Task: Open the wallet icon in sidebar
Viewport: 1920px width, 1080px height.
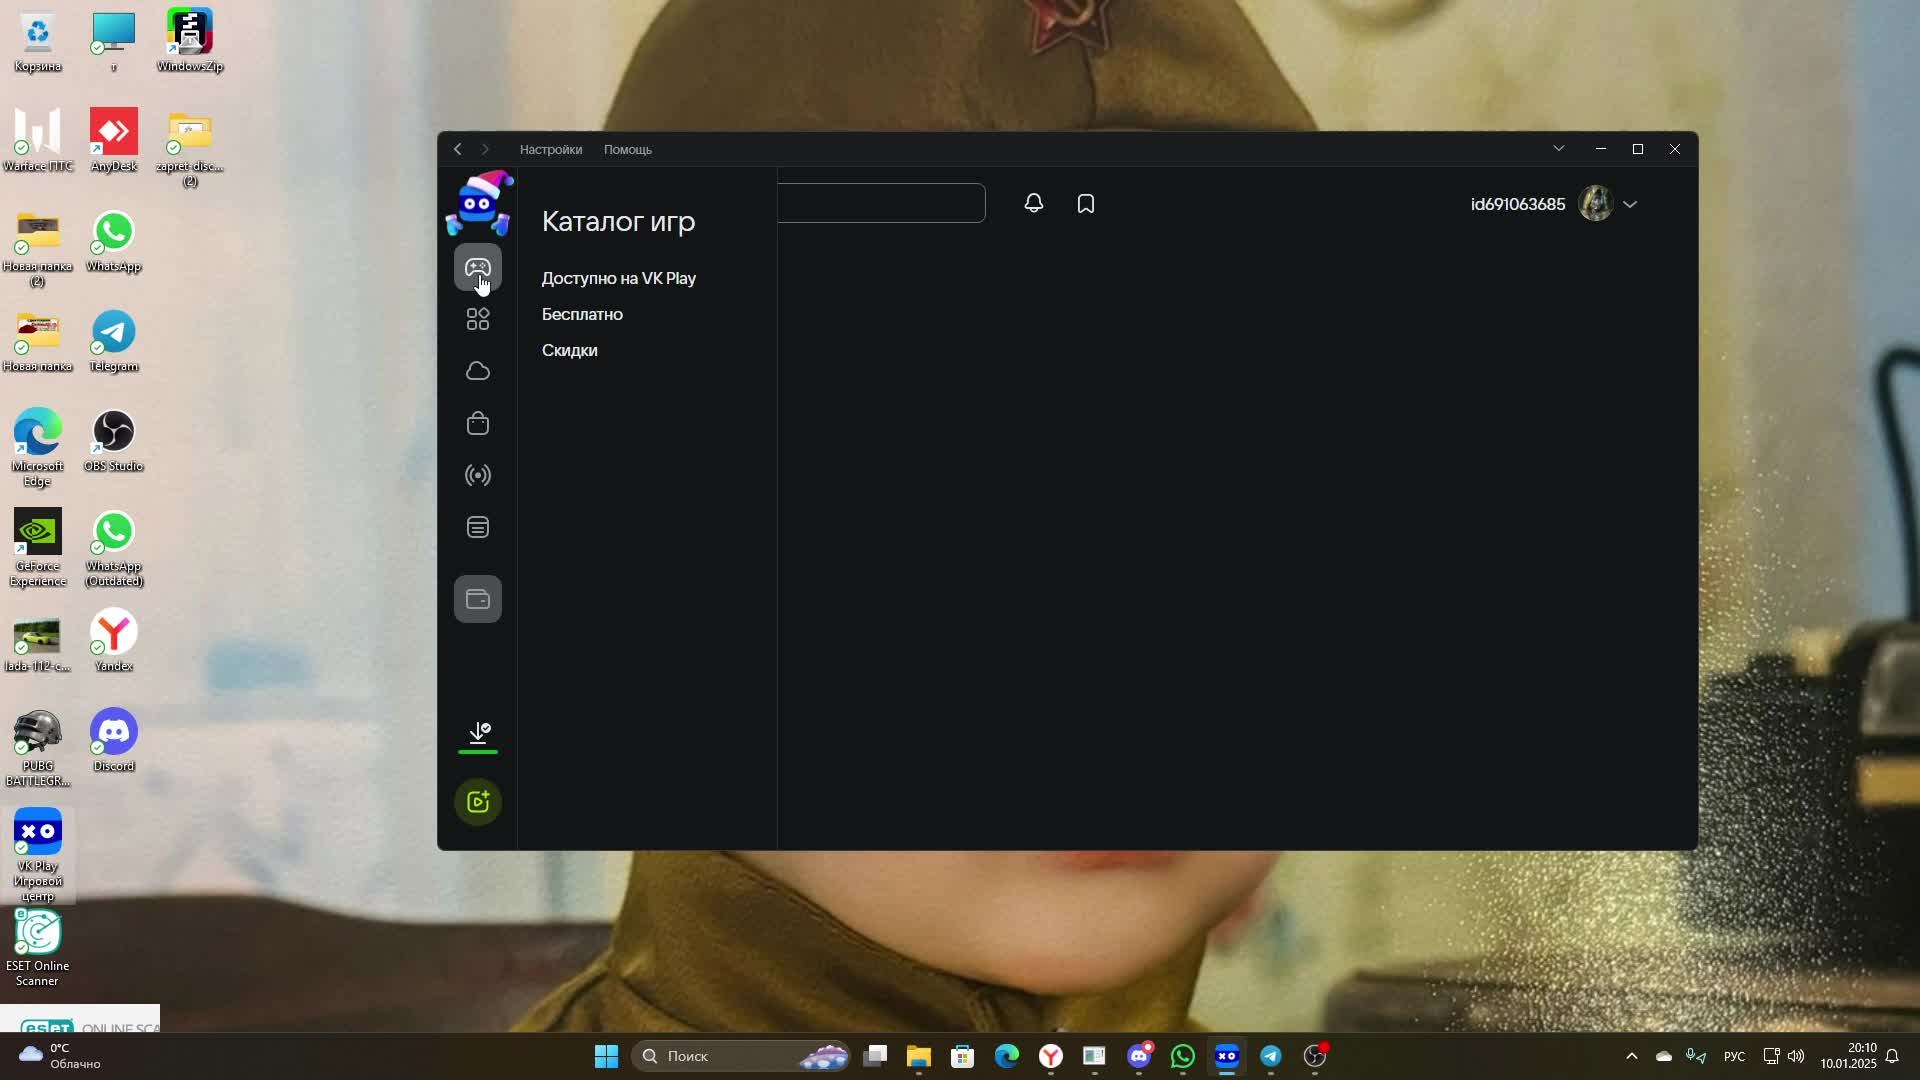Action: 477,599
